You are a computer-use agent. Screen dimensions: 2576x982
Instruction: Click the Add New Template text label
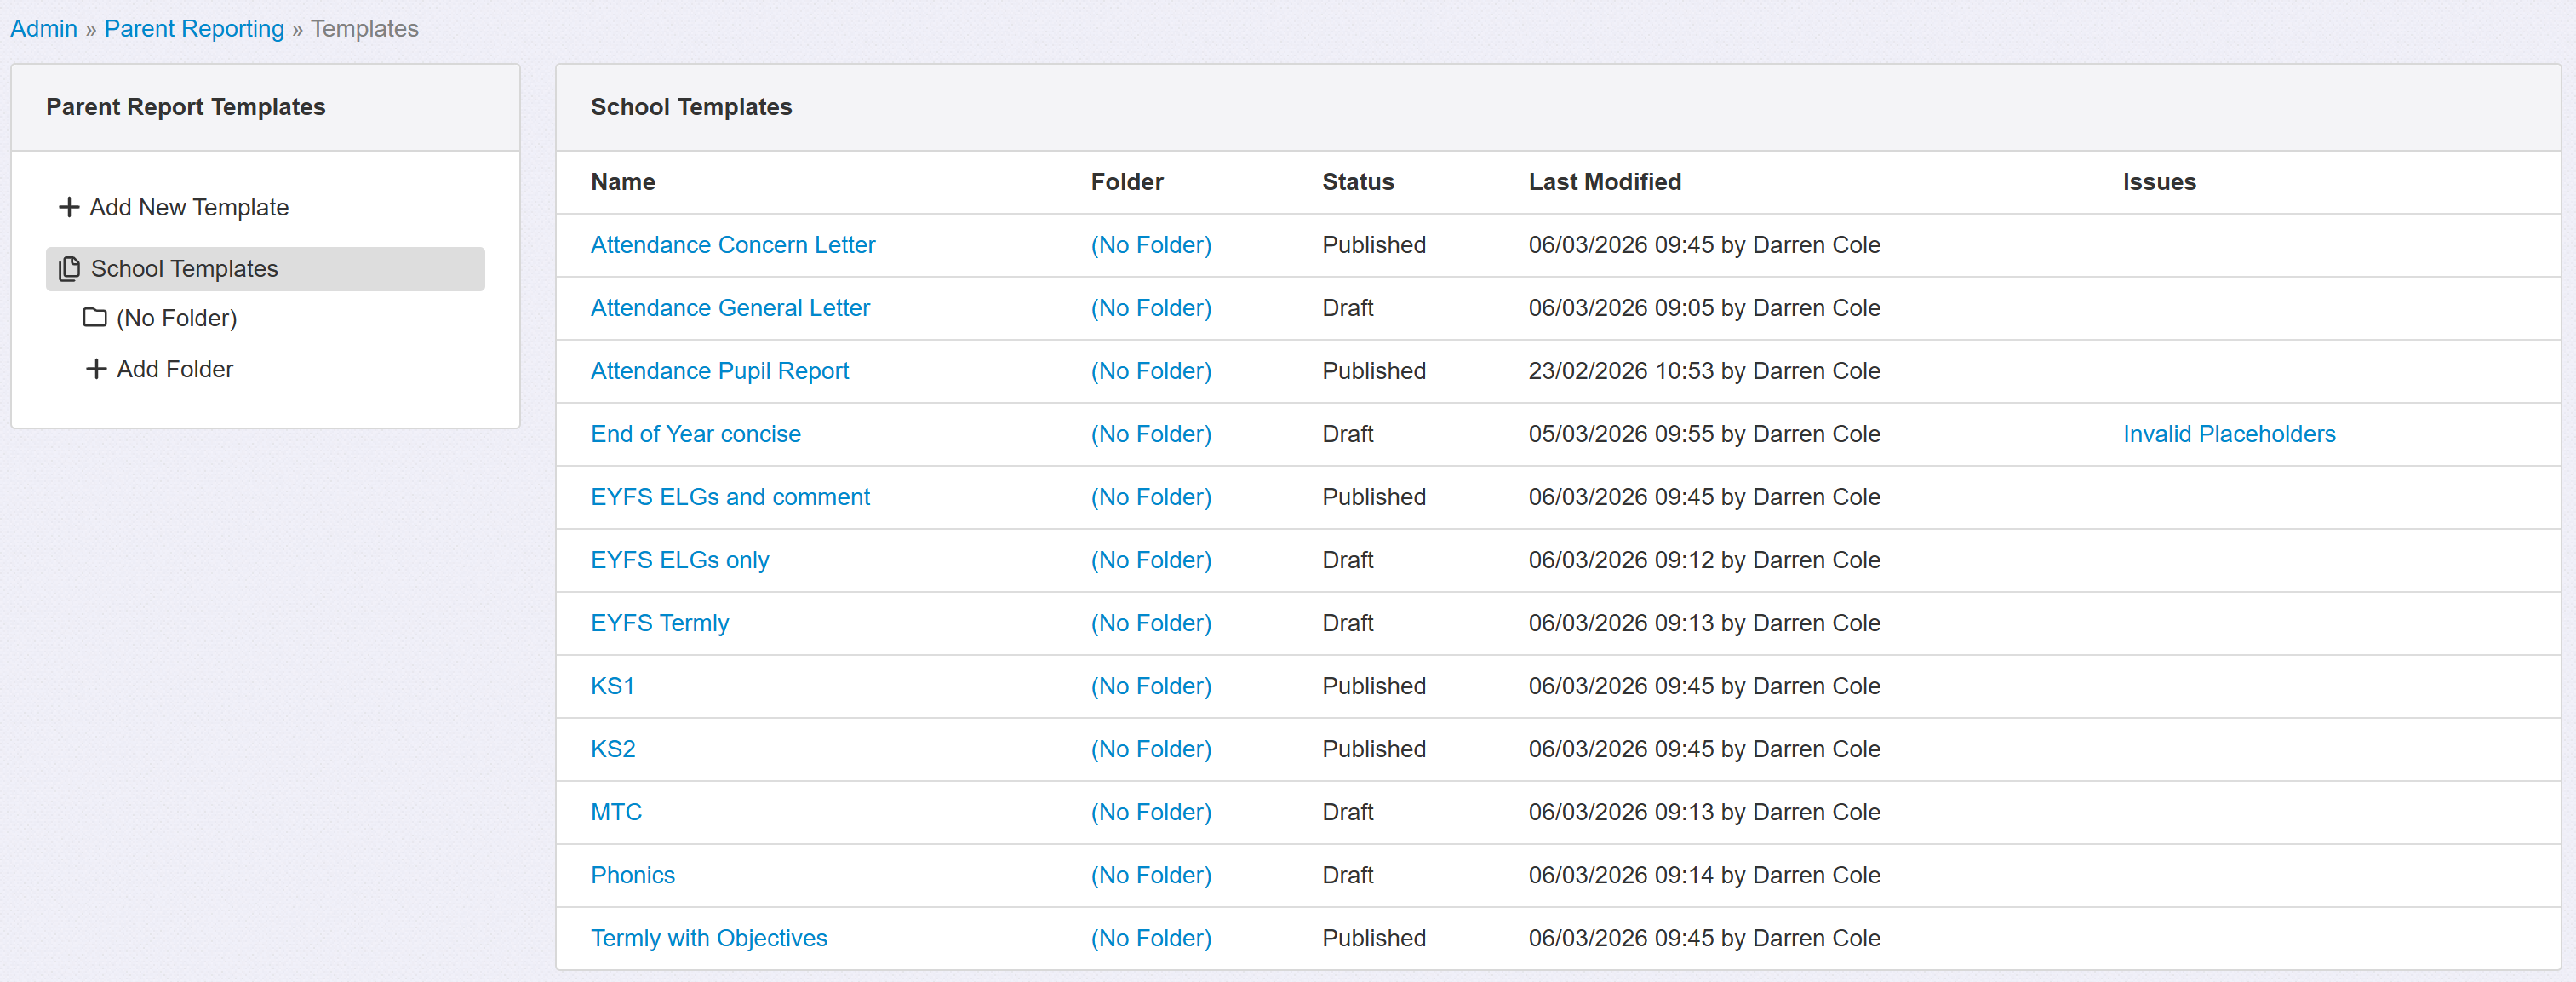[188, 207]
